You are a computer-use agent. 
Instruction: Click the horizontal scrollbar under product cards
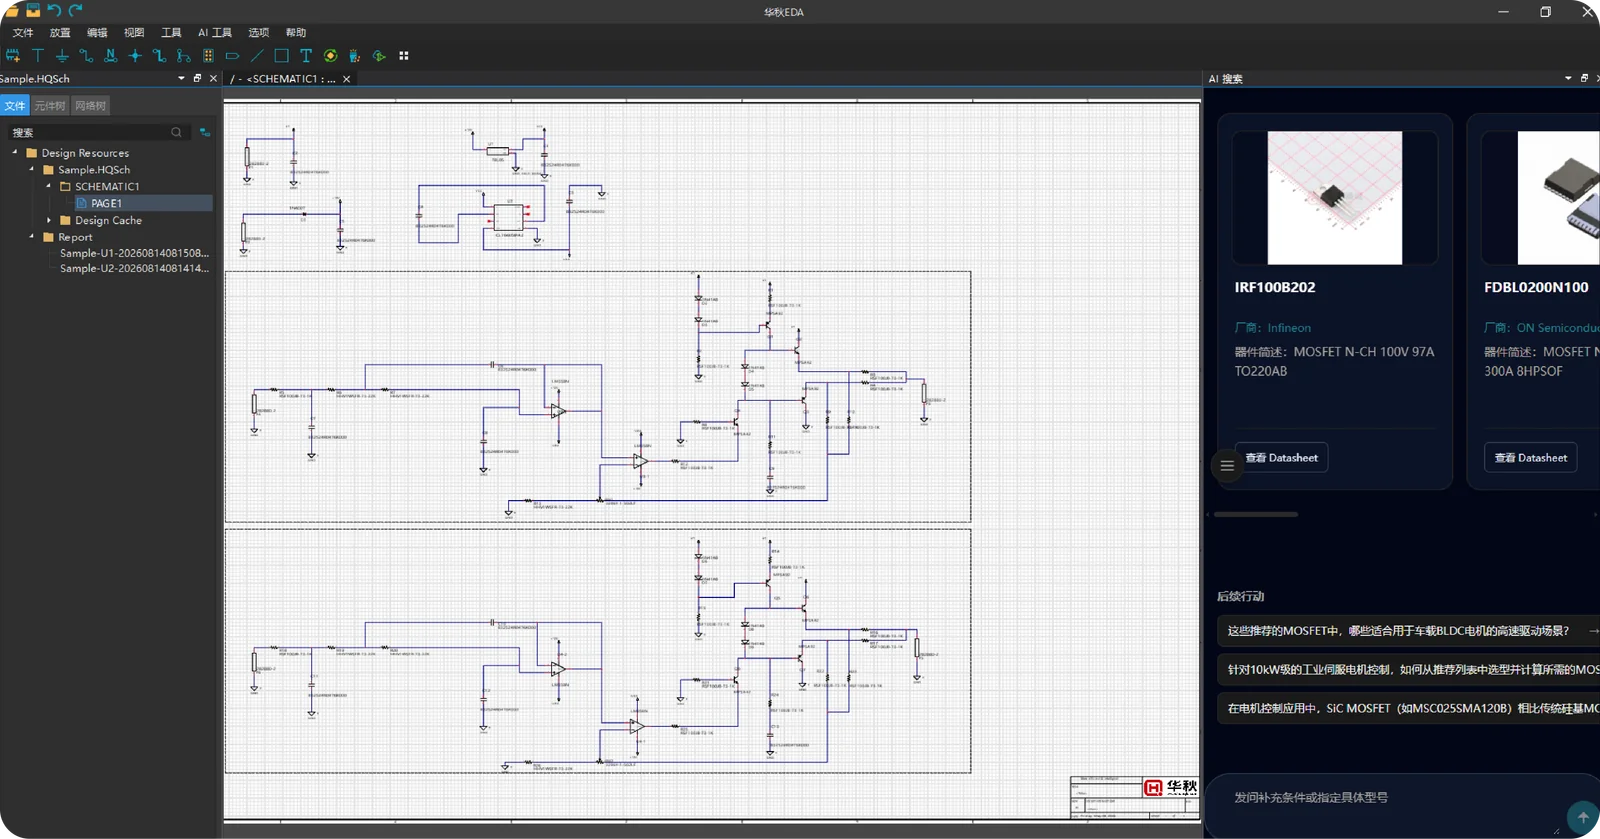click(1256, 514)
